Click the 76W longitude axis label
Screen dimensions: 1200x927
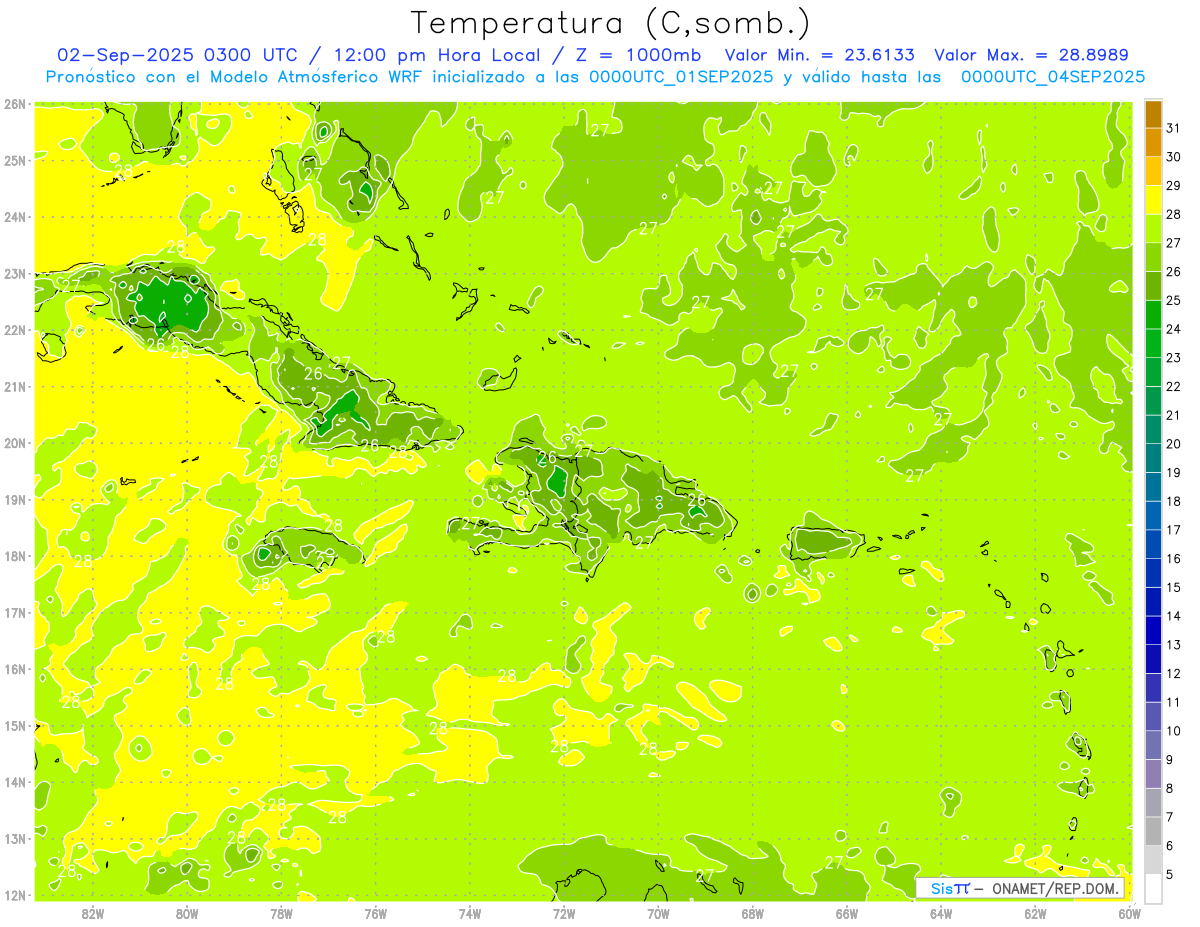[376, 913]
